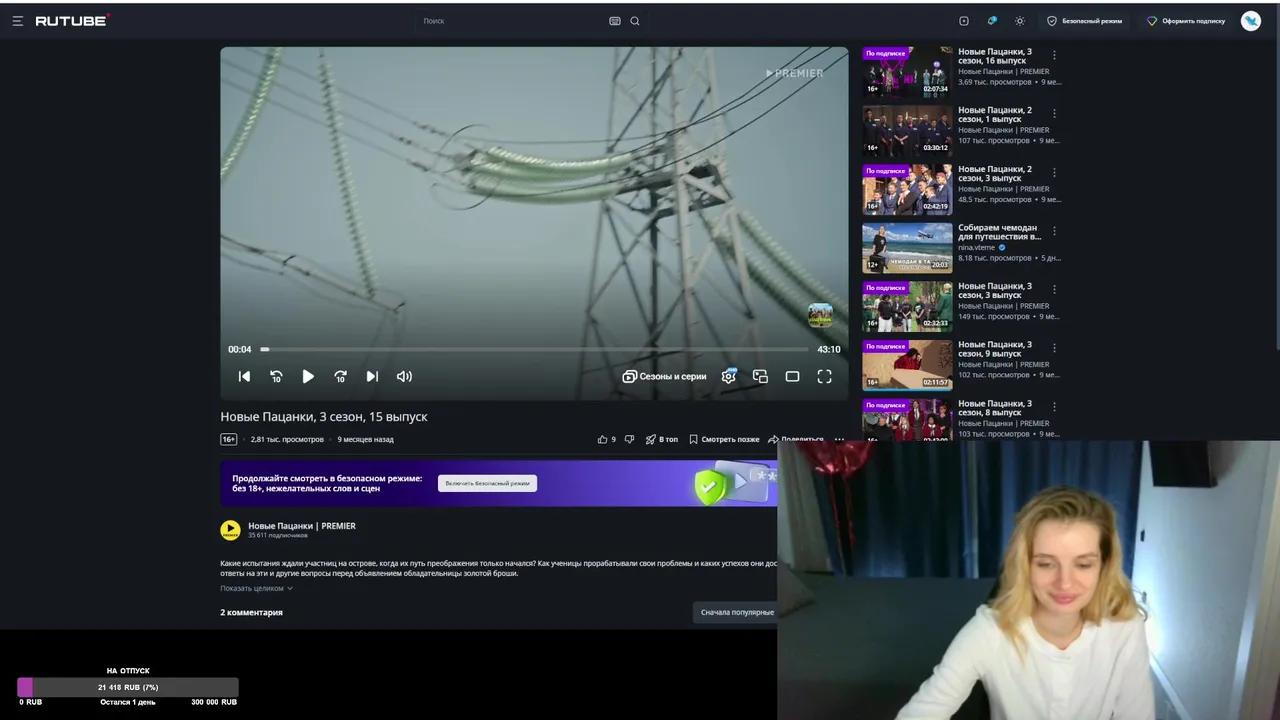
Task: Open the on-screen keyboard icon in search
Action: click(615, 21)
